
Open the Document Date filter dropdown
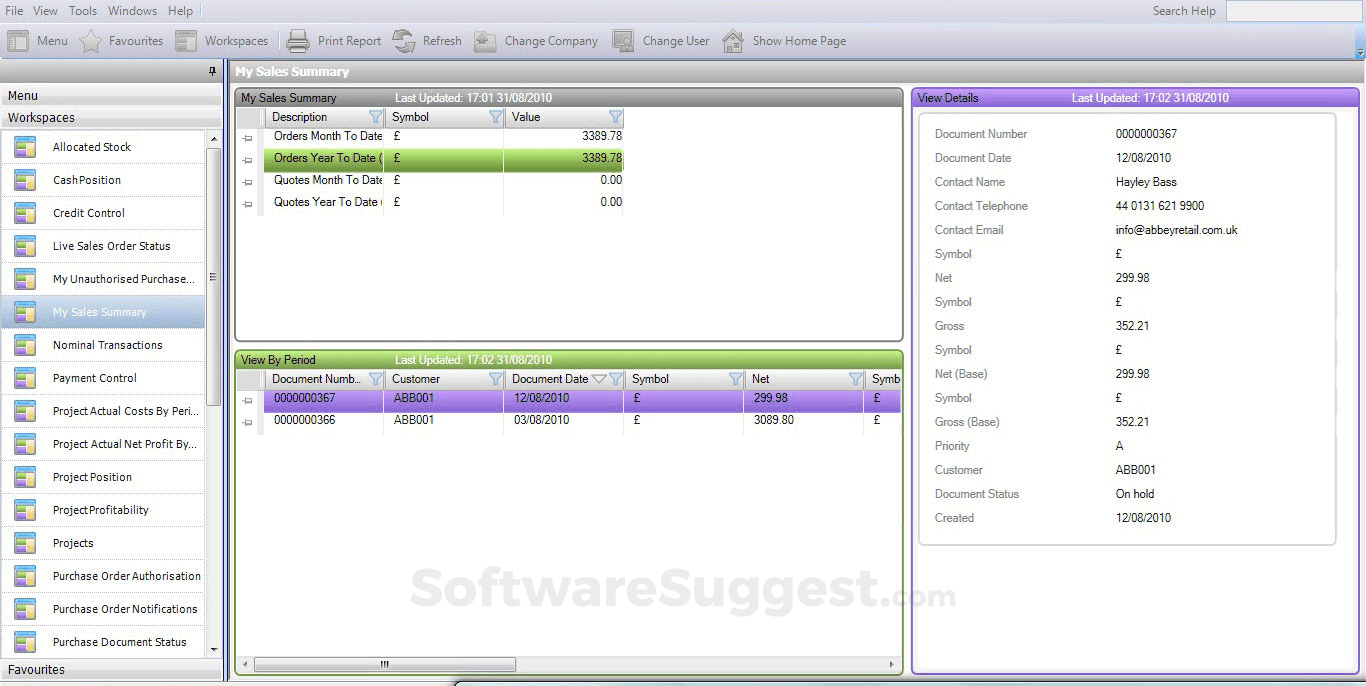coord(615,379)
